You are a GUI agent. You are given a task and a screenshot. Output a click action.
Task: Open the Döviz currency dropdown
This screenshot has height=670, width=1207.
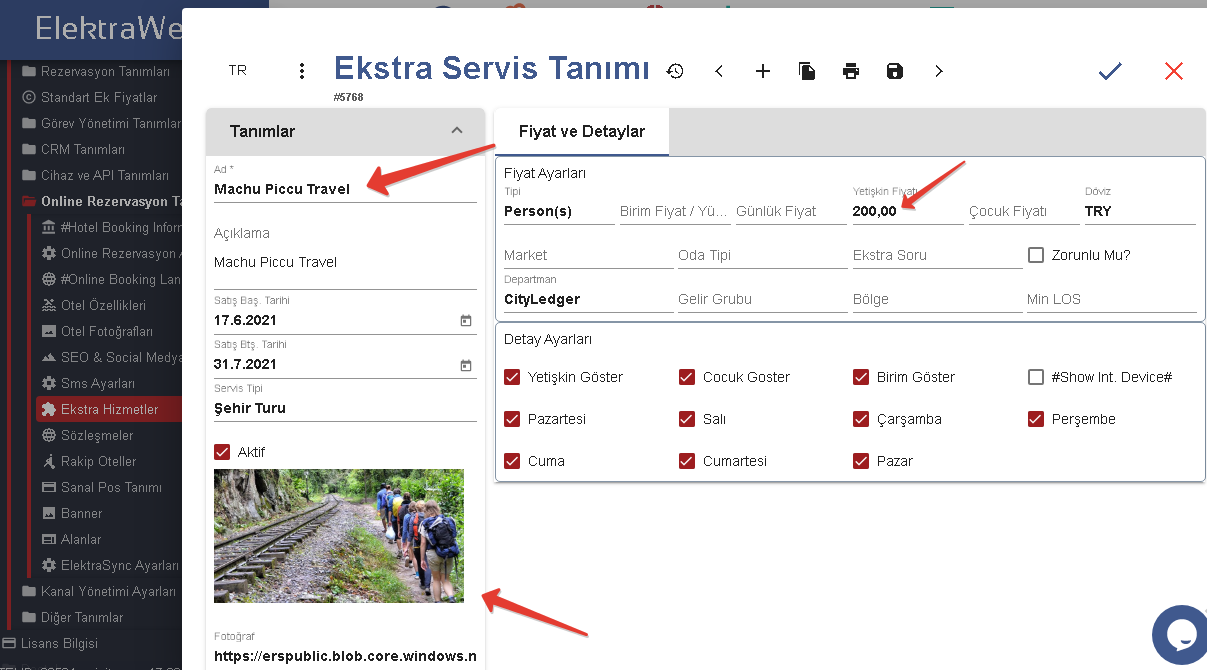pos(1139,211)
